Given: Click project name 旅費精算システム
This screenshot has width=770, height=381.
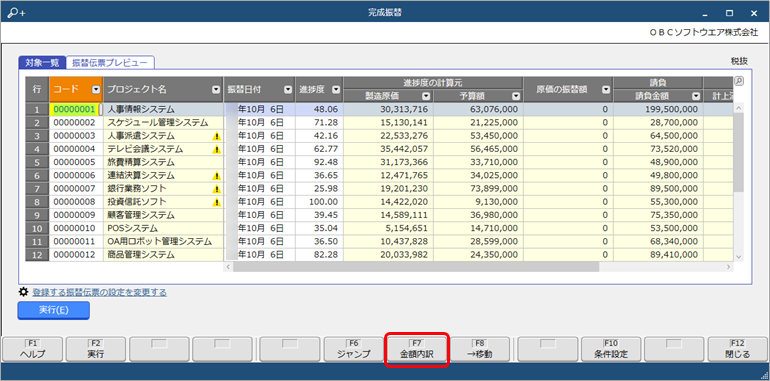Looking at the screenshot, I should 141,163.
